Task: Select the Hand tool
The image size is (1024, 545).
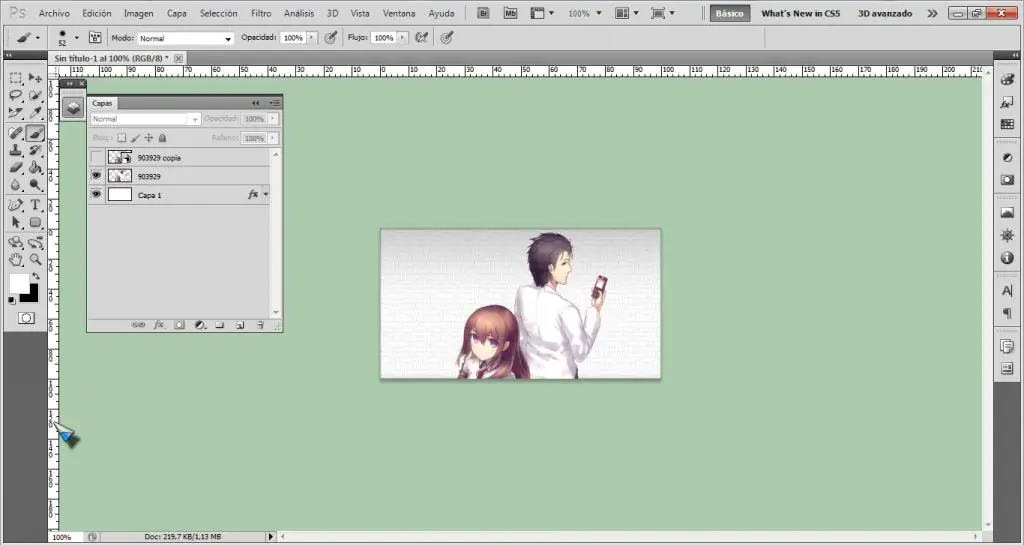Action: (x=16, y=260)
